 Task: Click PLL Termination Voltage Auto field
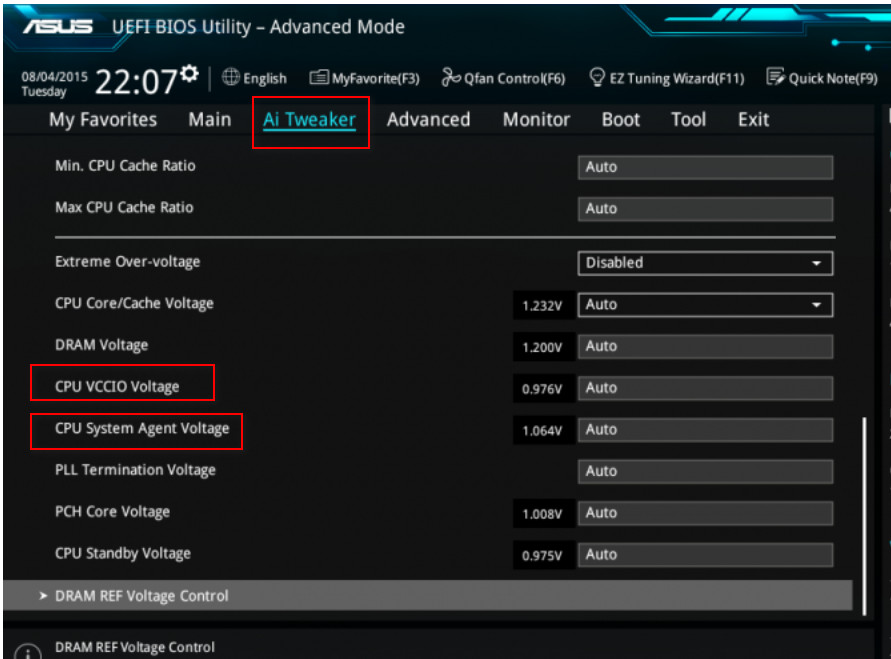(705, 471)
